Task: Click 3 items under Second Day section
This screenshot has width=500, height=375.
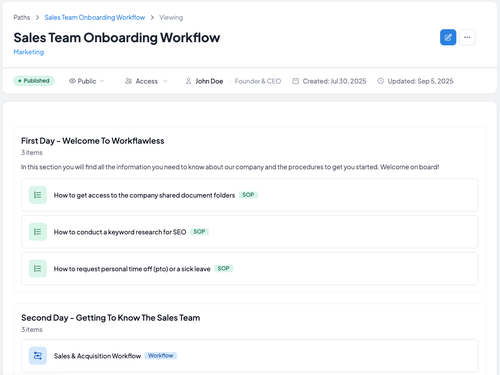Action: (x=32, y=330)
